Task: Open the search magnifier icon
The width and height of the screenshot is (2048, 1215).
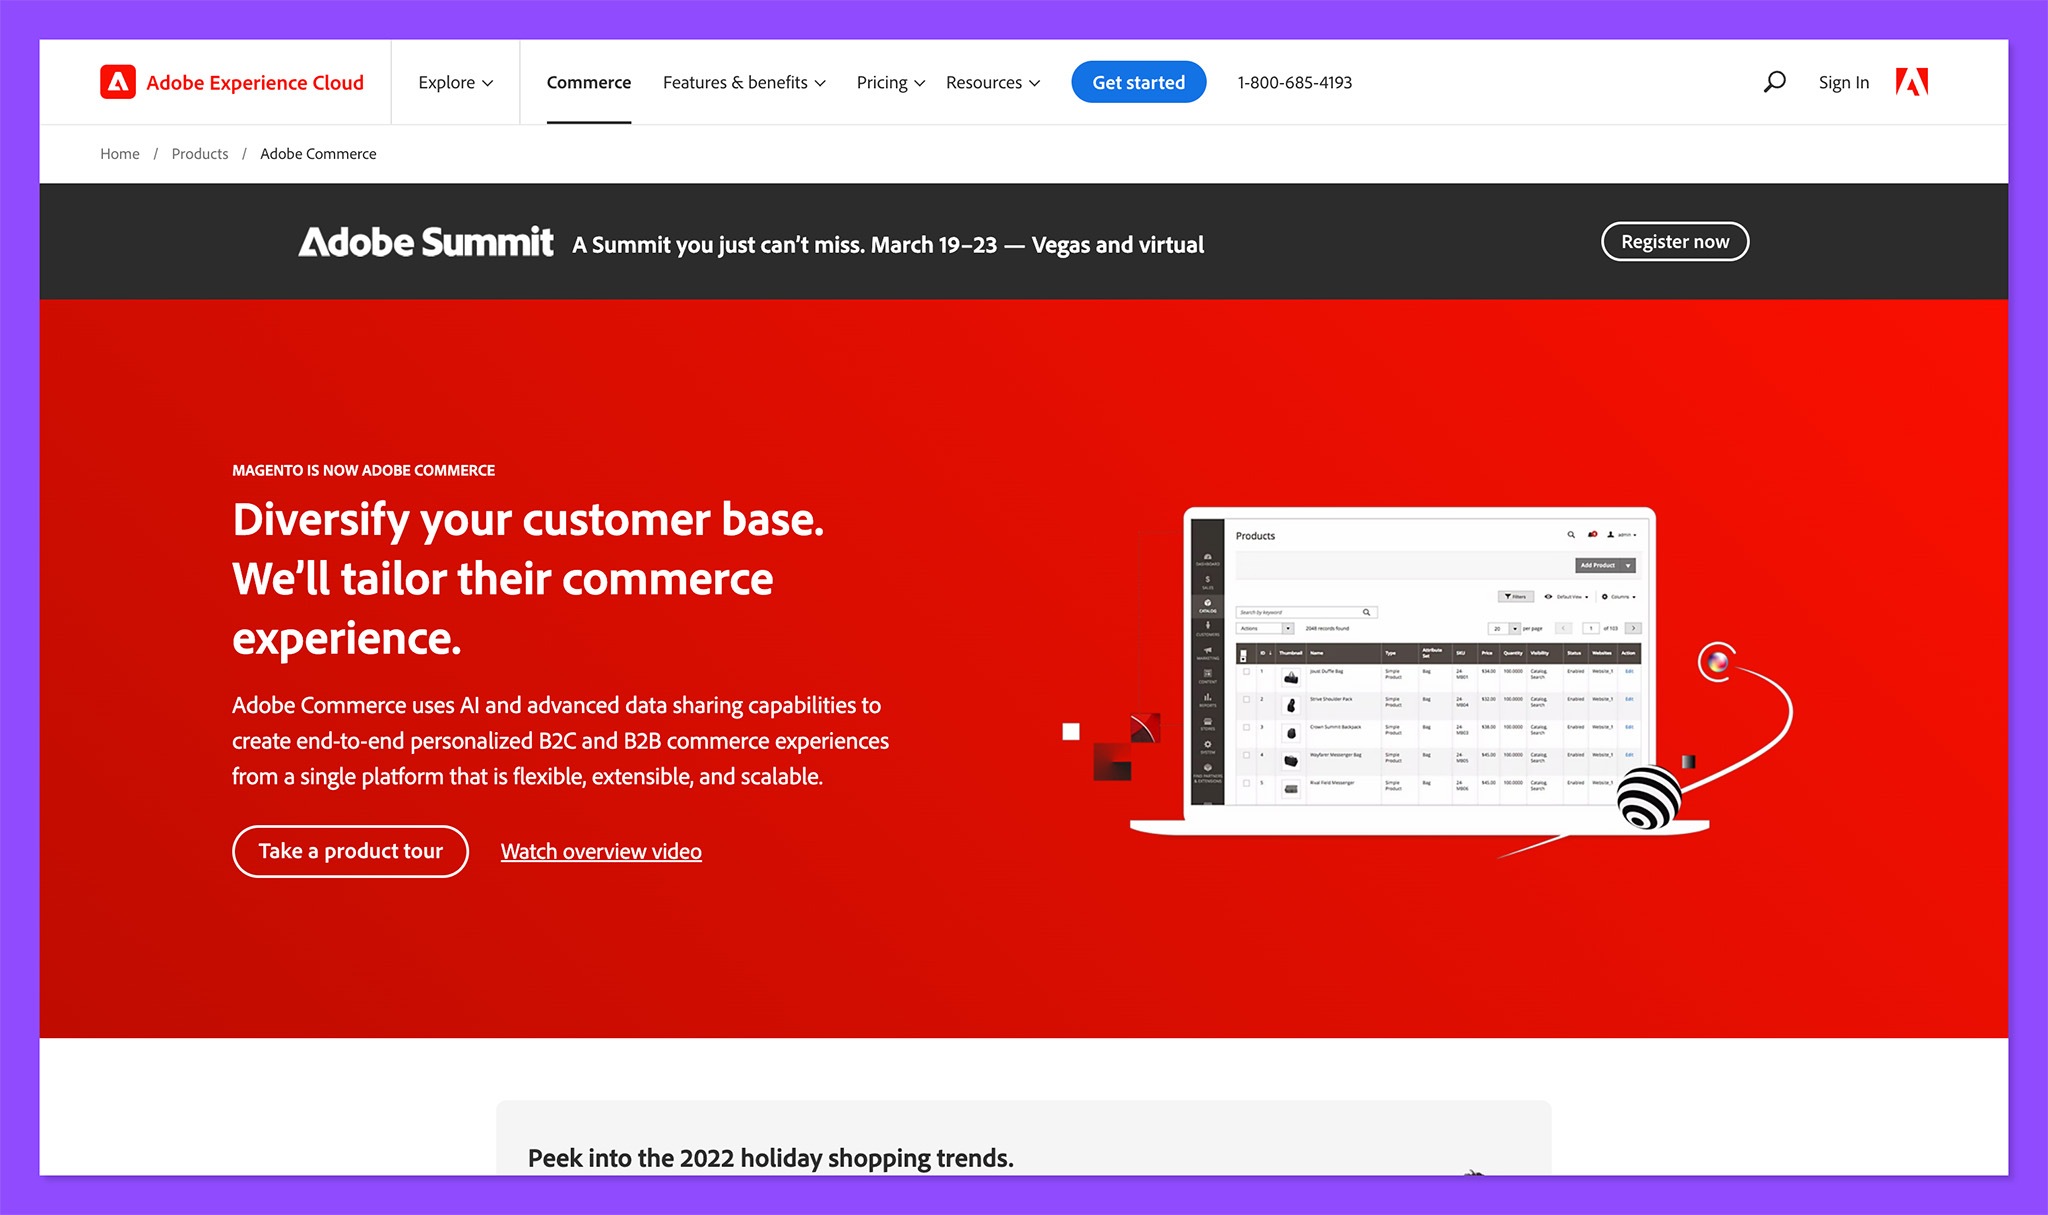Action: click(1774, 82)
